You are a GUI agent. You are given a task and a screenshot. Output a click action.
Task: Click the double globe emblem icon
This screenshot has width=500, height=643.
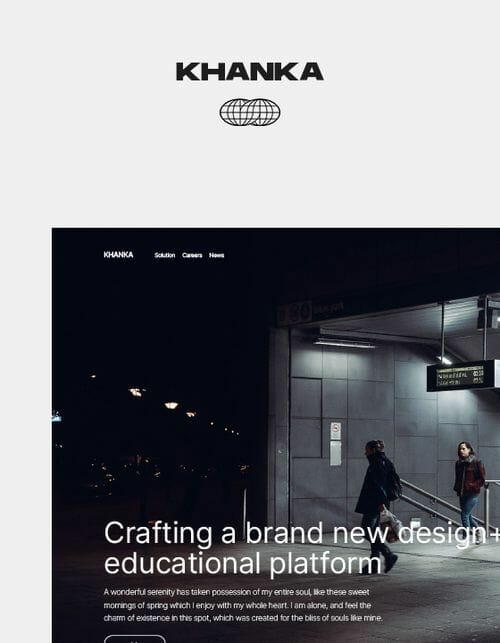point(250,112)
